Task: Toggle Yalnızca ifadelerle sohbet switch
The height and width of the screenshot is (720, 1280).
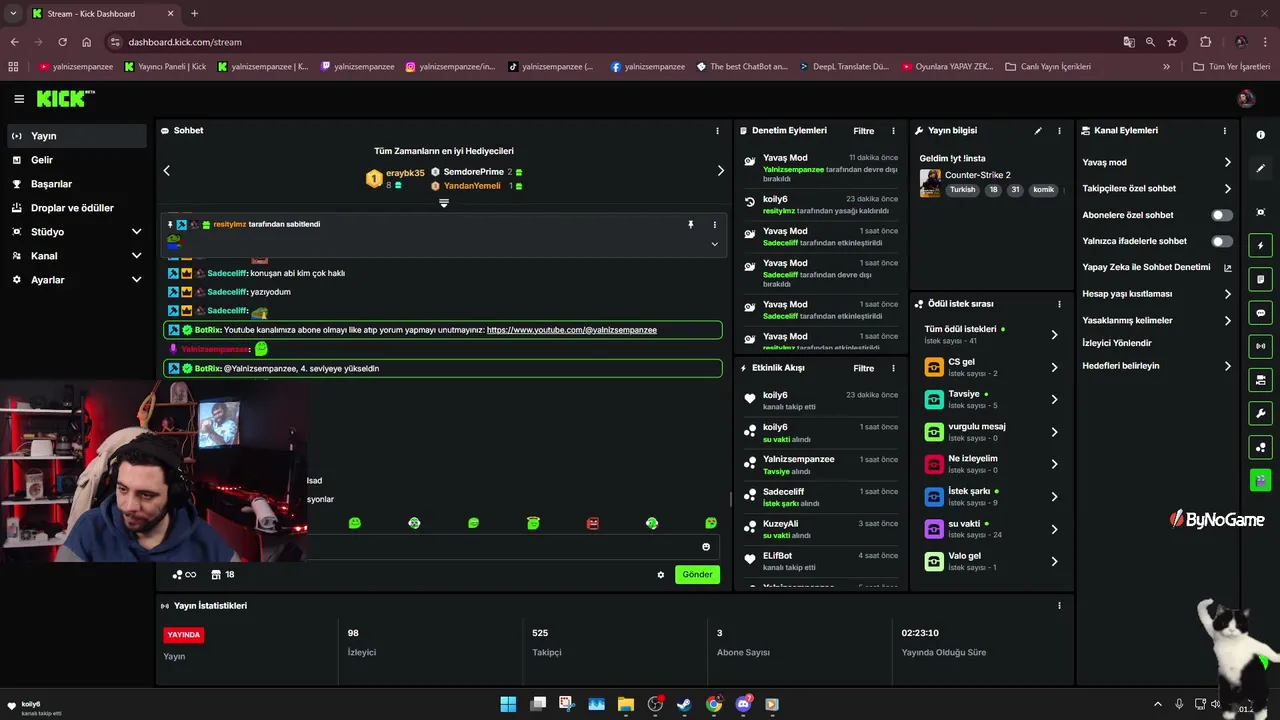Action: pos(1222,241)
